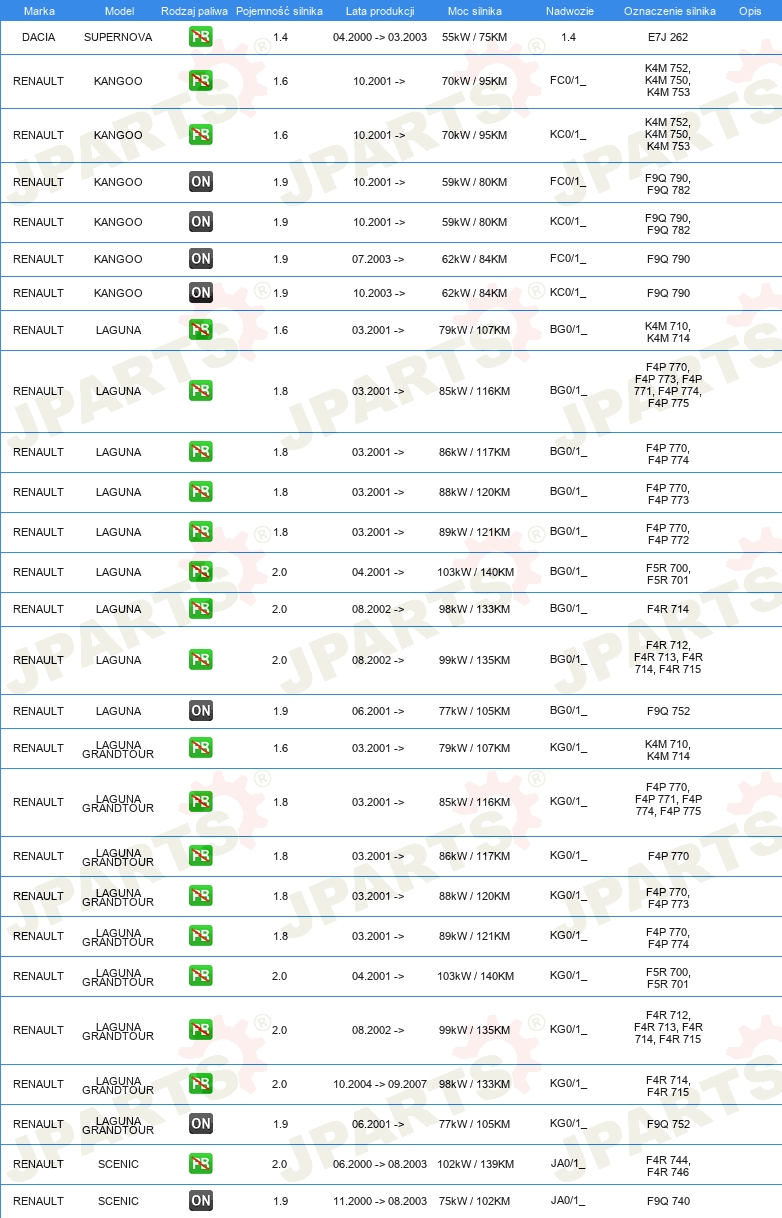Click the Model column header
Screen dimensions: 782x1218
[119, 10]
